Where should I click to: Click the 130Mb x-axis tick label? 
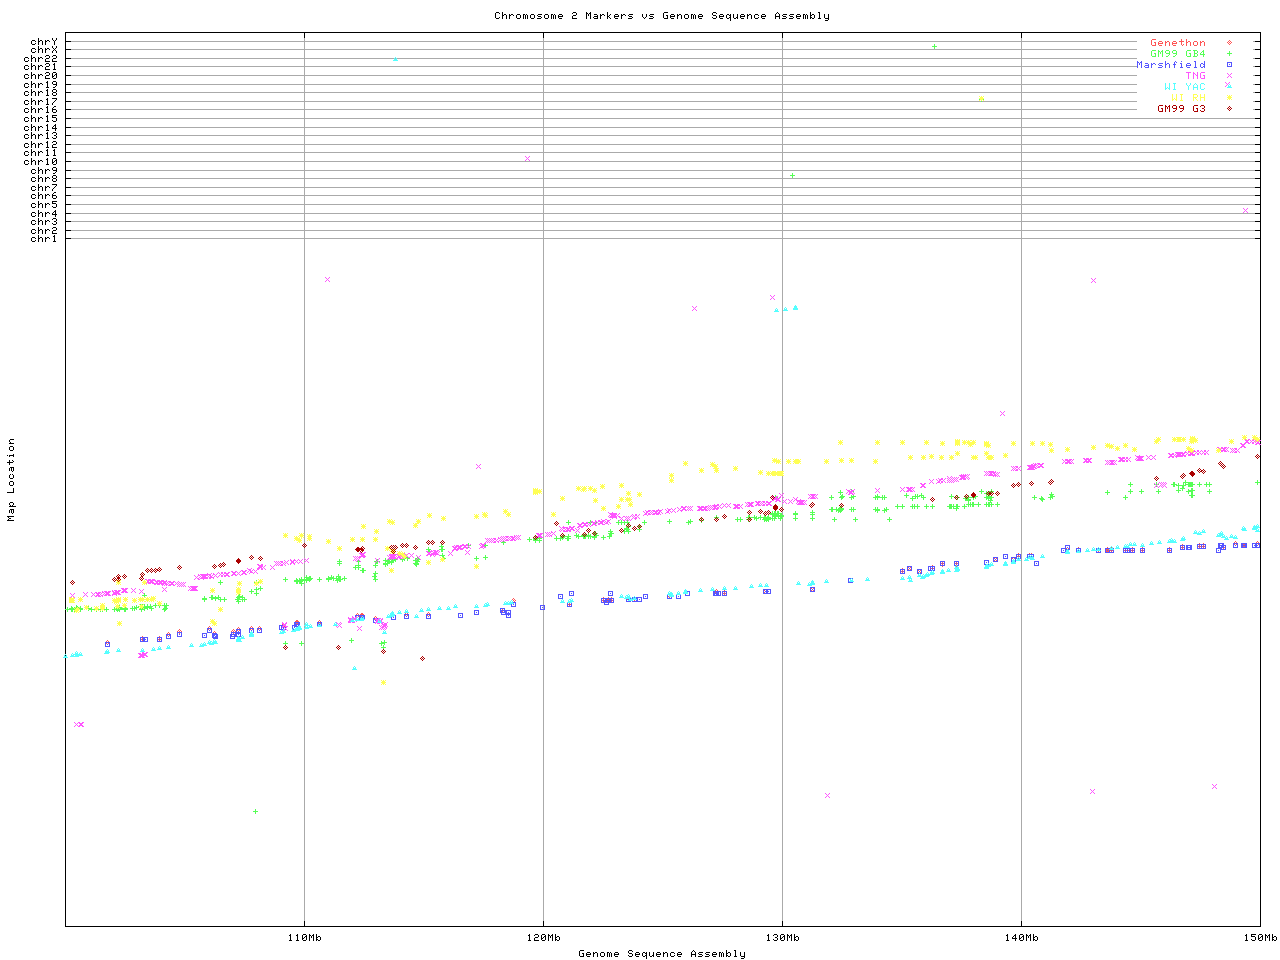click(x=782, y=938)
